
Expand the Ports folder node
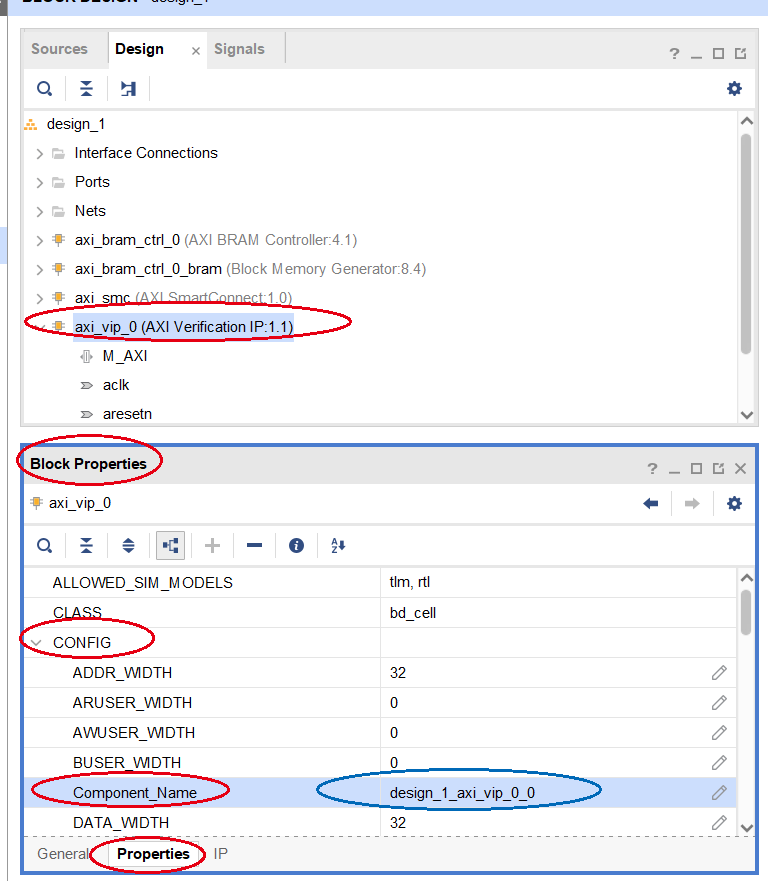[40, 182]
